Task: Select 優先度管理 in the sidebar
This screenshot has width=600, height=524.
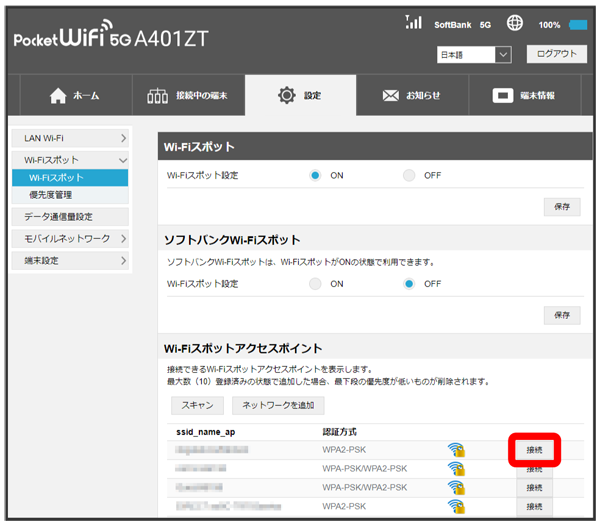Action: (x=50, y=195)
